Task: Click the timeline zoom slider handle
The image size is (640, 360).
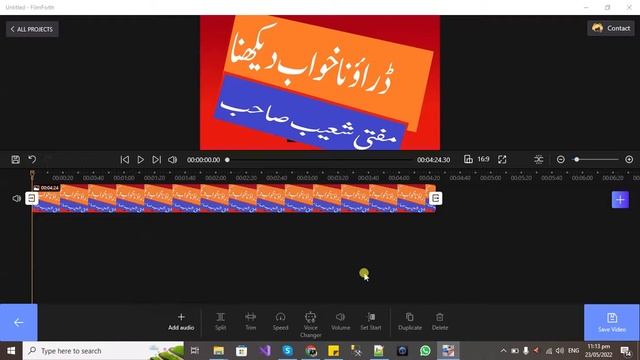Action: click(577, 160)
